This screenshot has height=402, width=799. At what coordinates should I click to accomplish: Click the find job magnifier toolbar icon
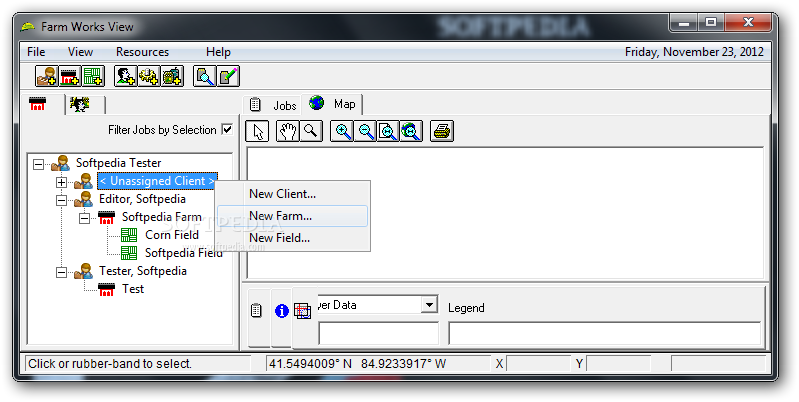click(x=204, y=76)
